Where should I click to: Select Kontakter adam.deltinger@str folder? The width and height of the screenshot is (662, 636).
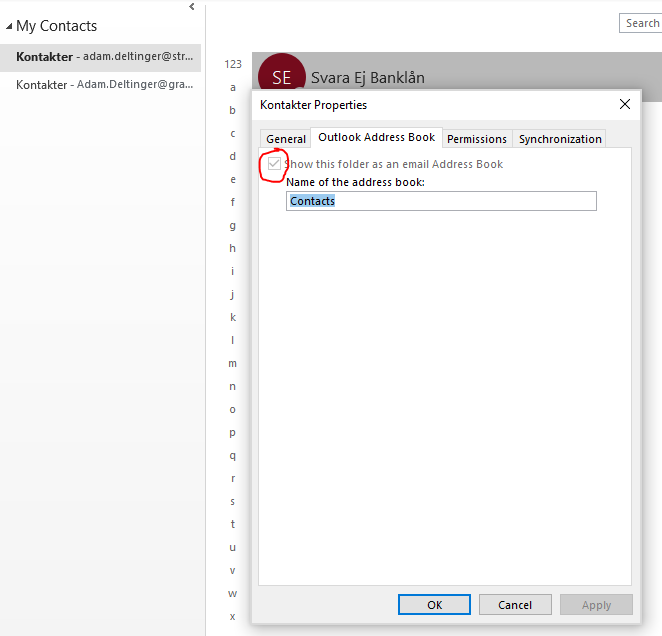100,57
